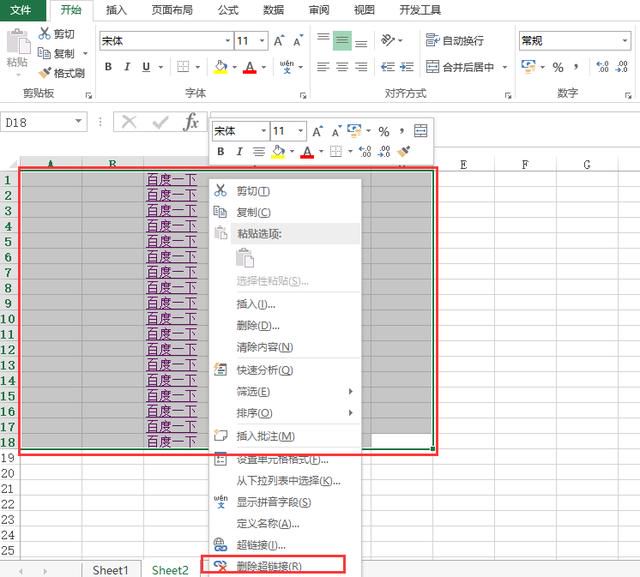
Task: Increase font size in ribbon
Action: point(279,41)
